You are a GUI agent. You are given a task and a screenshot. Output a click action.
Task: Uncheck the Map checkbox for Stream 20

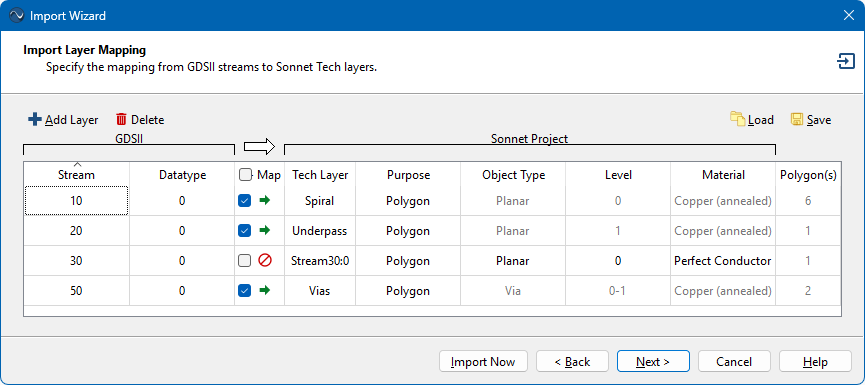click(244, 231)
